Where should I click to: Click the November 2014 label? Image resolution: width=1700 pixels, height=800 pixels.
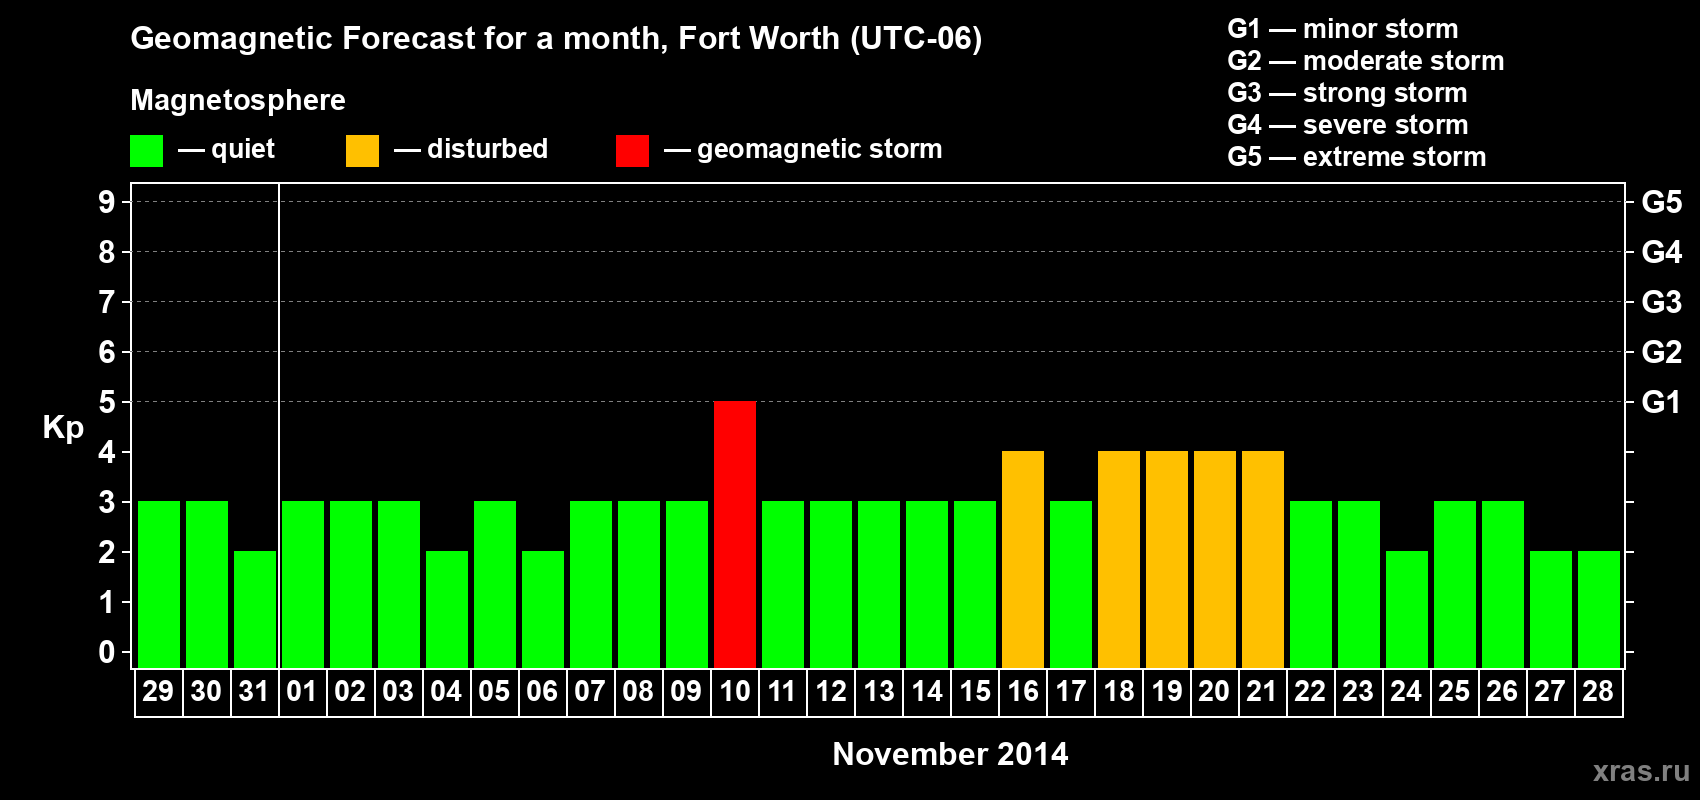(x=950, y=754)
